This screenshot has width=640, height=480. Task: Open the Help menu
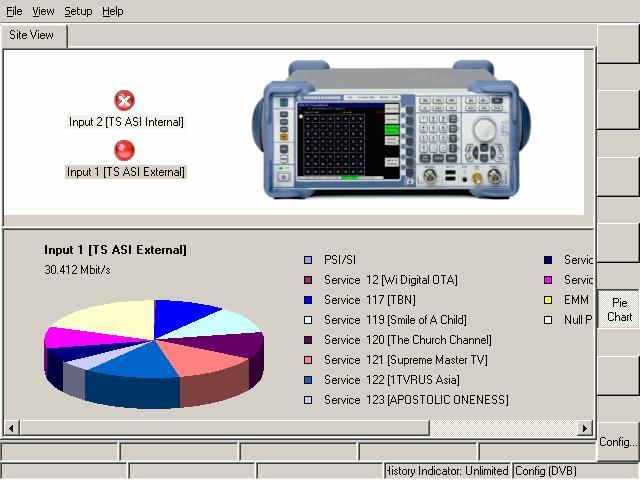pyautogui.click(x=113, y=11)
